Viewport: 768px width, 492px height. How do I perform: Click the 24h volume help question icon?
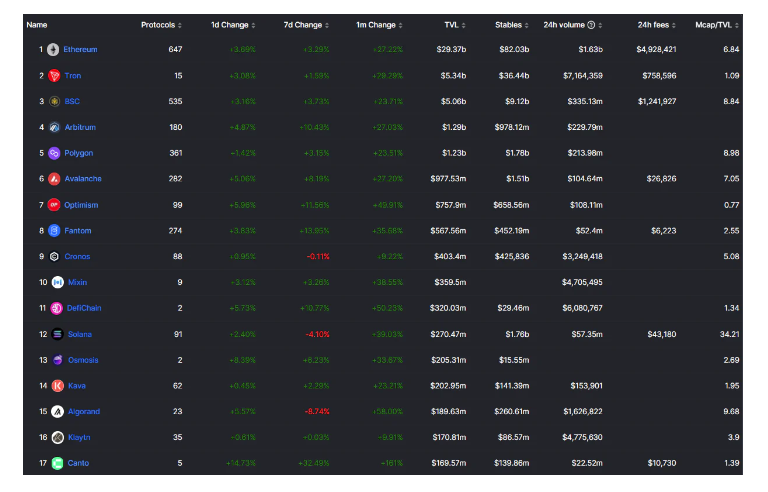click(591, 25)
